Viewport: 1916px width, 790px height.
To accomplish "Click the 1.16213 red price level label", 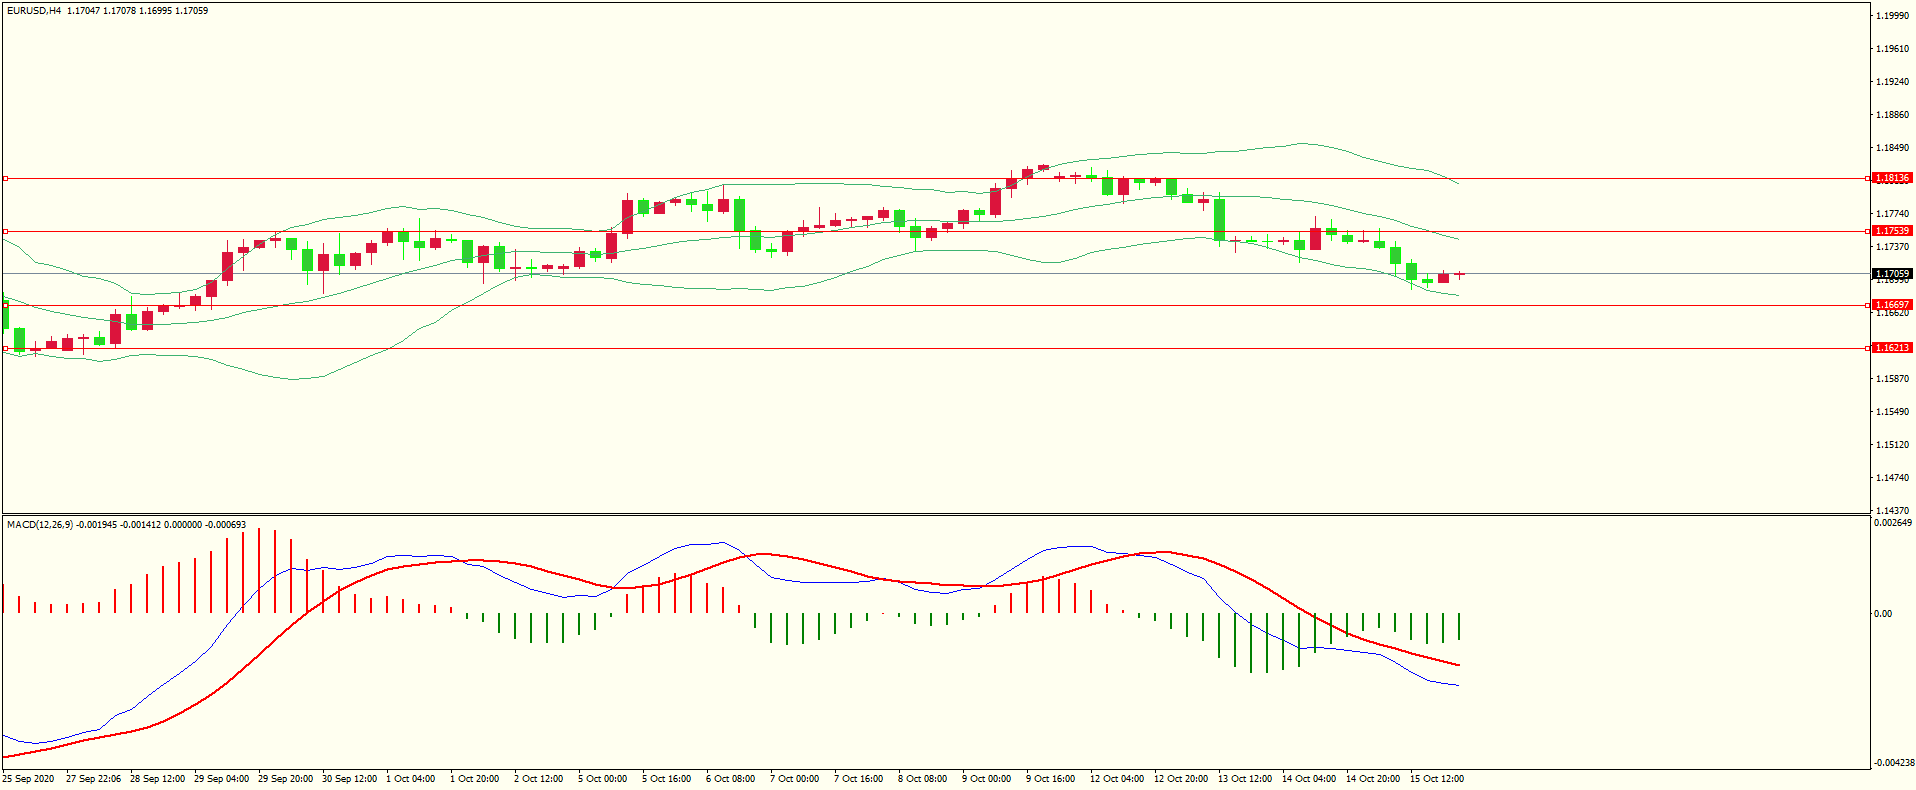I will pyautogui.click(x=1891, y=348).
